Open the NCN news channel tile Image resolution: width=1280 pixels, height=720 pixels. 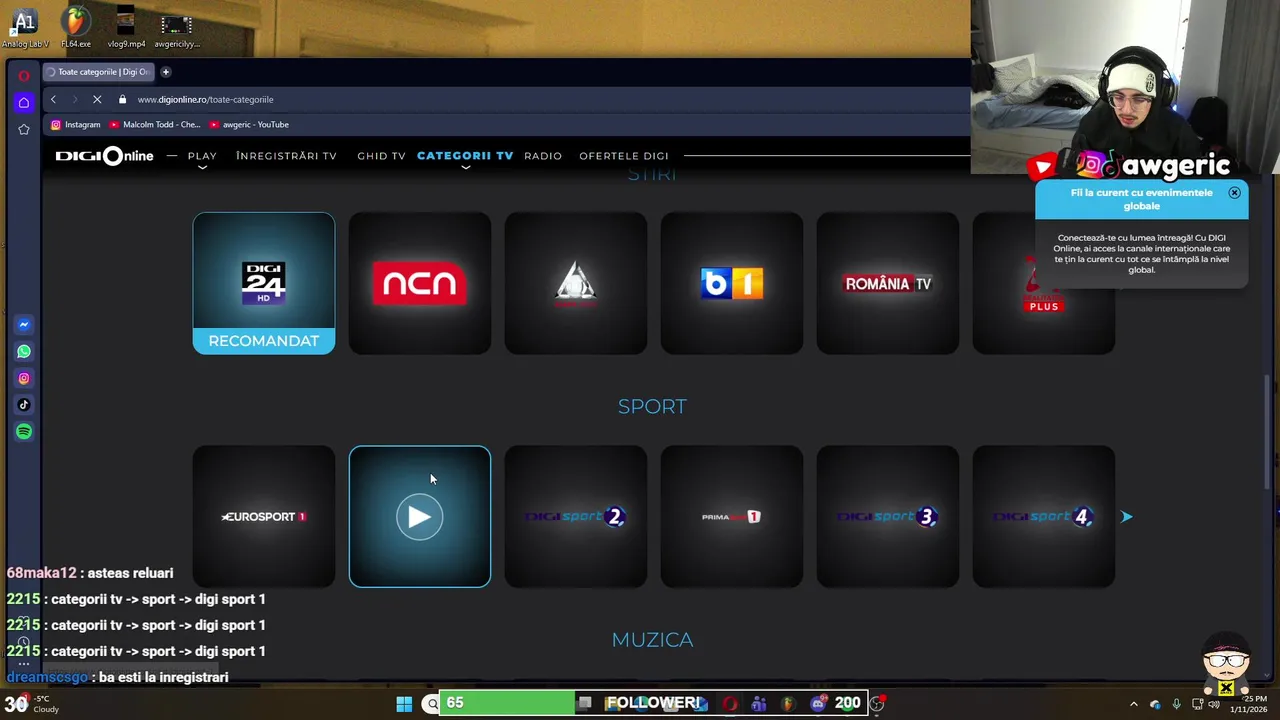[x=420, y=283]
